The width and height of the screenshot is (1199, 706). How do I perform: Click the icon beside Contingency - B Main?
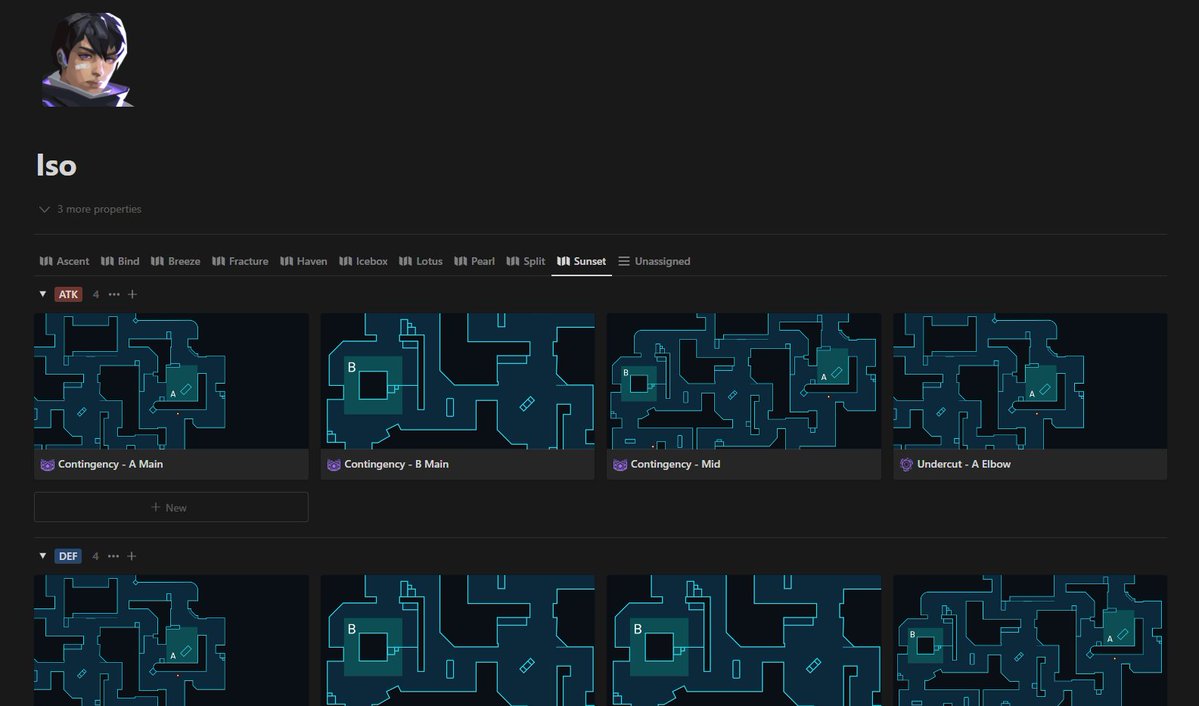tap(333, 464)
